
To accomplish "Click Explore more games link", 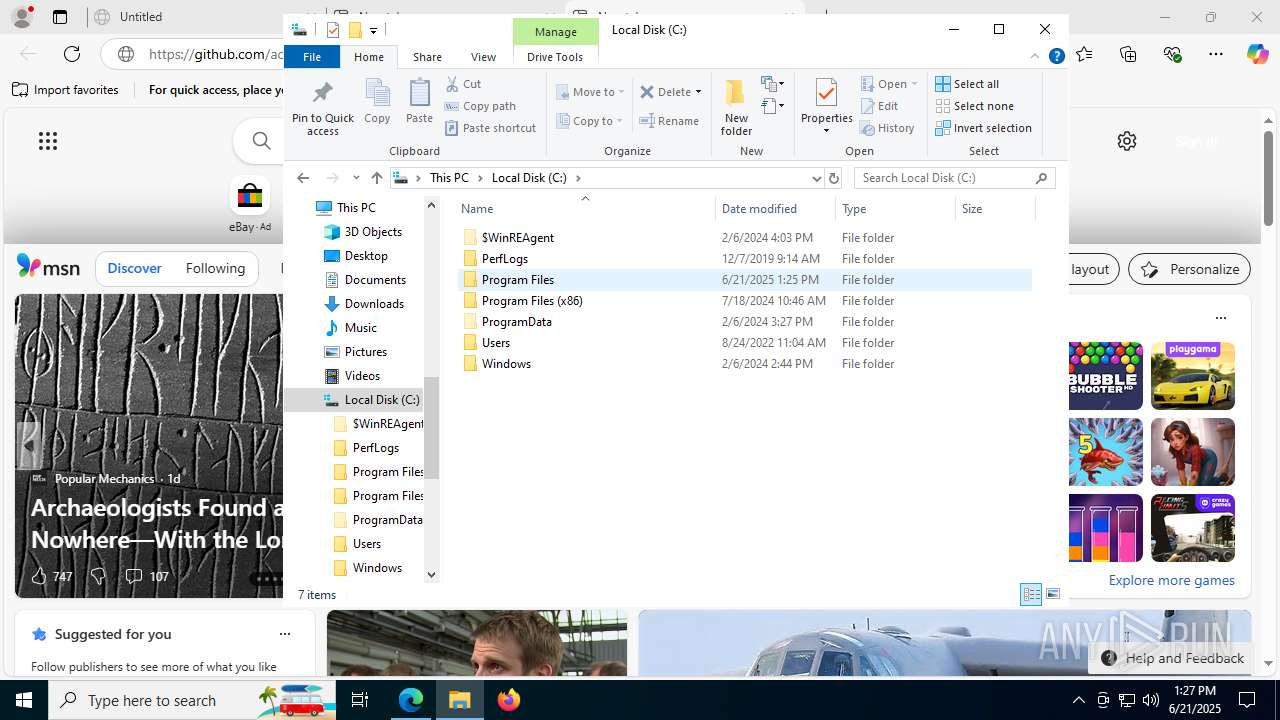I will click(x=1171, y=580).
